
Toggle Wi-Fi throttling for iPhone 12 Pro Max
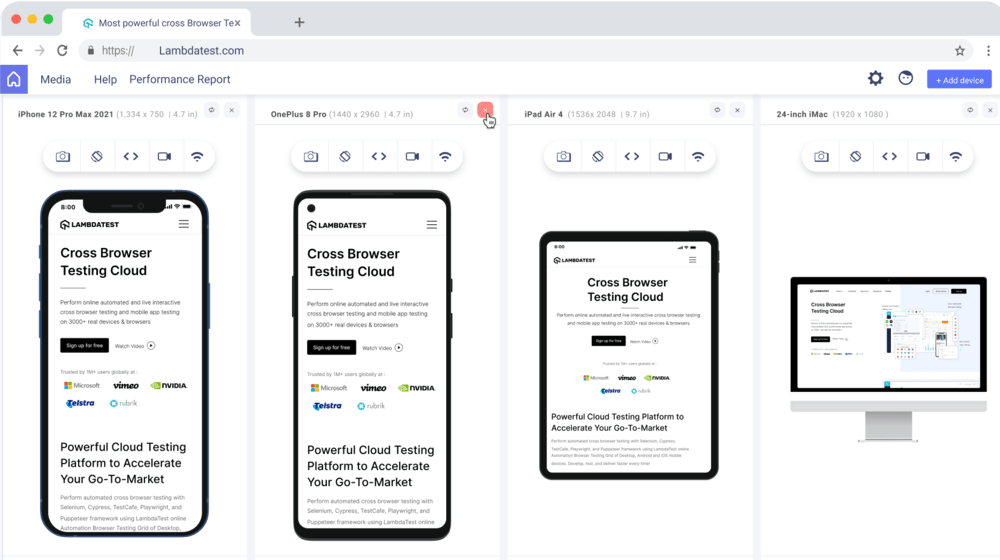coord(198,156)
